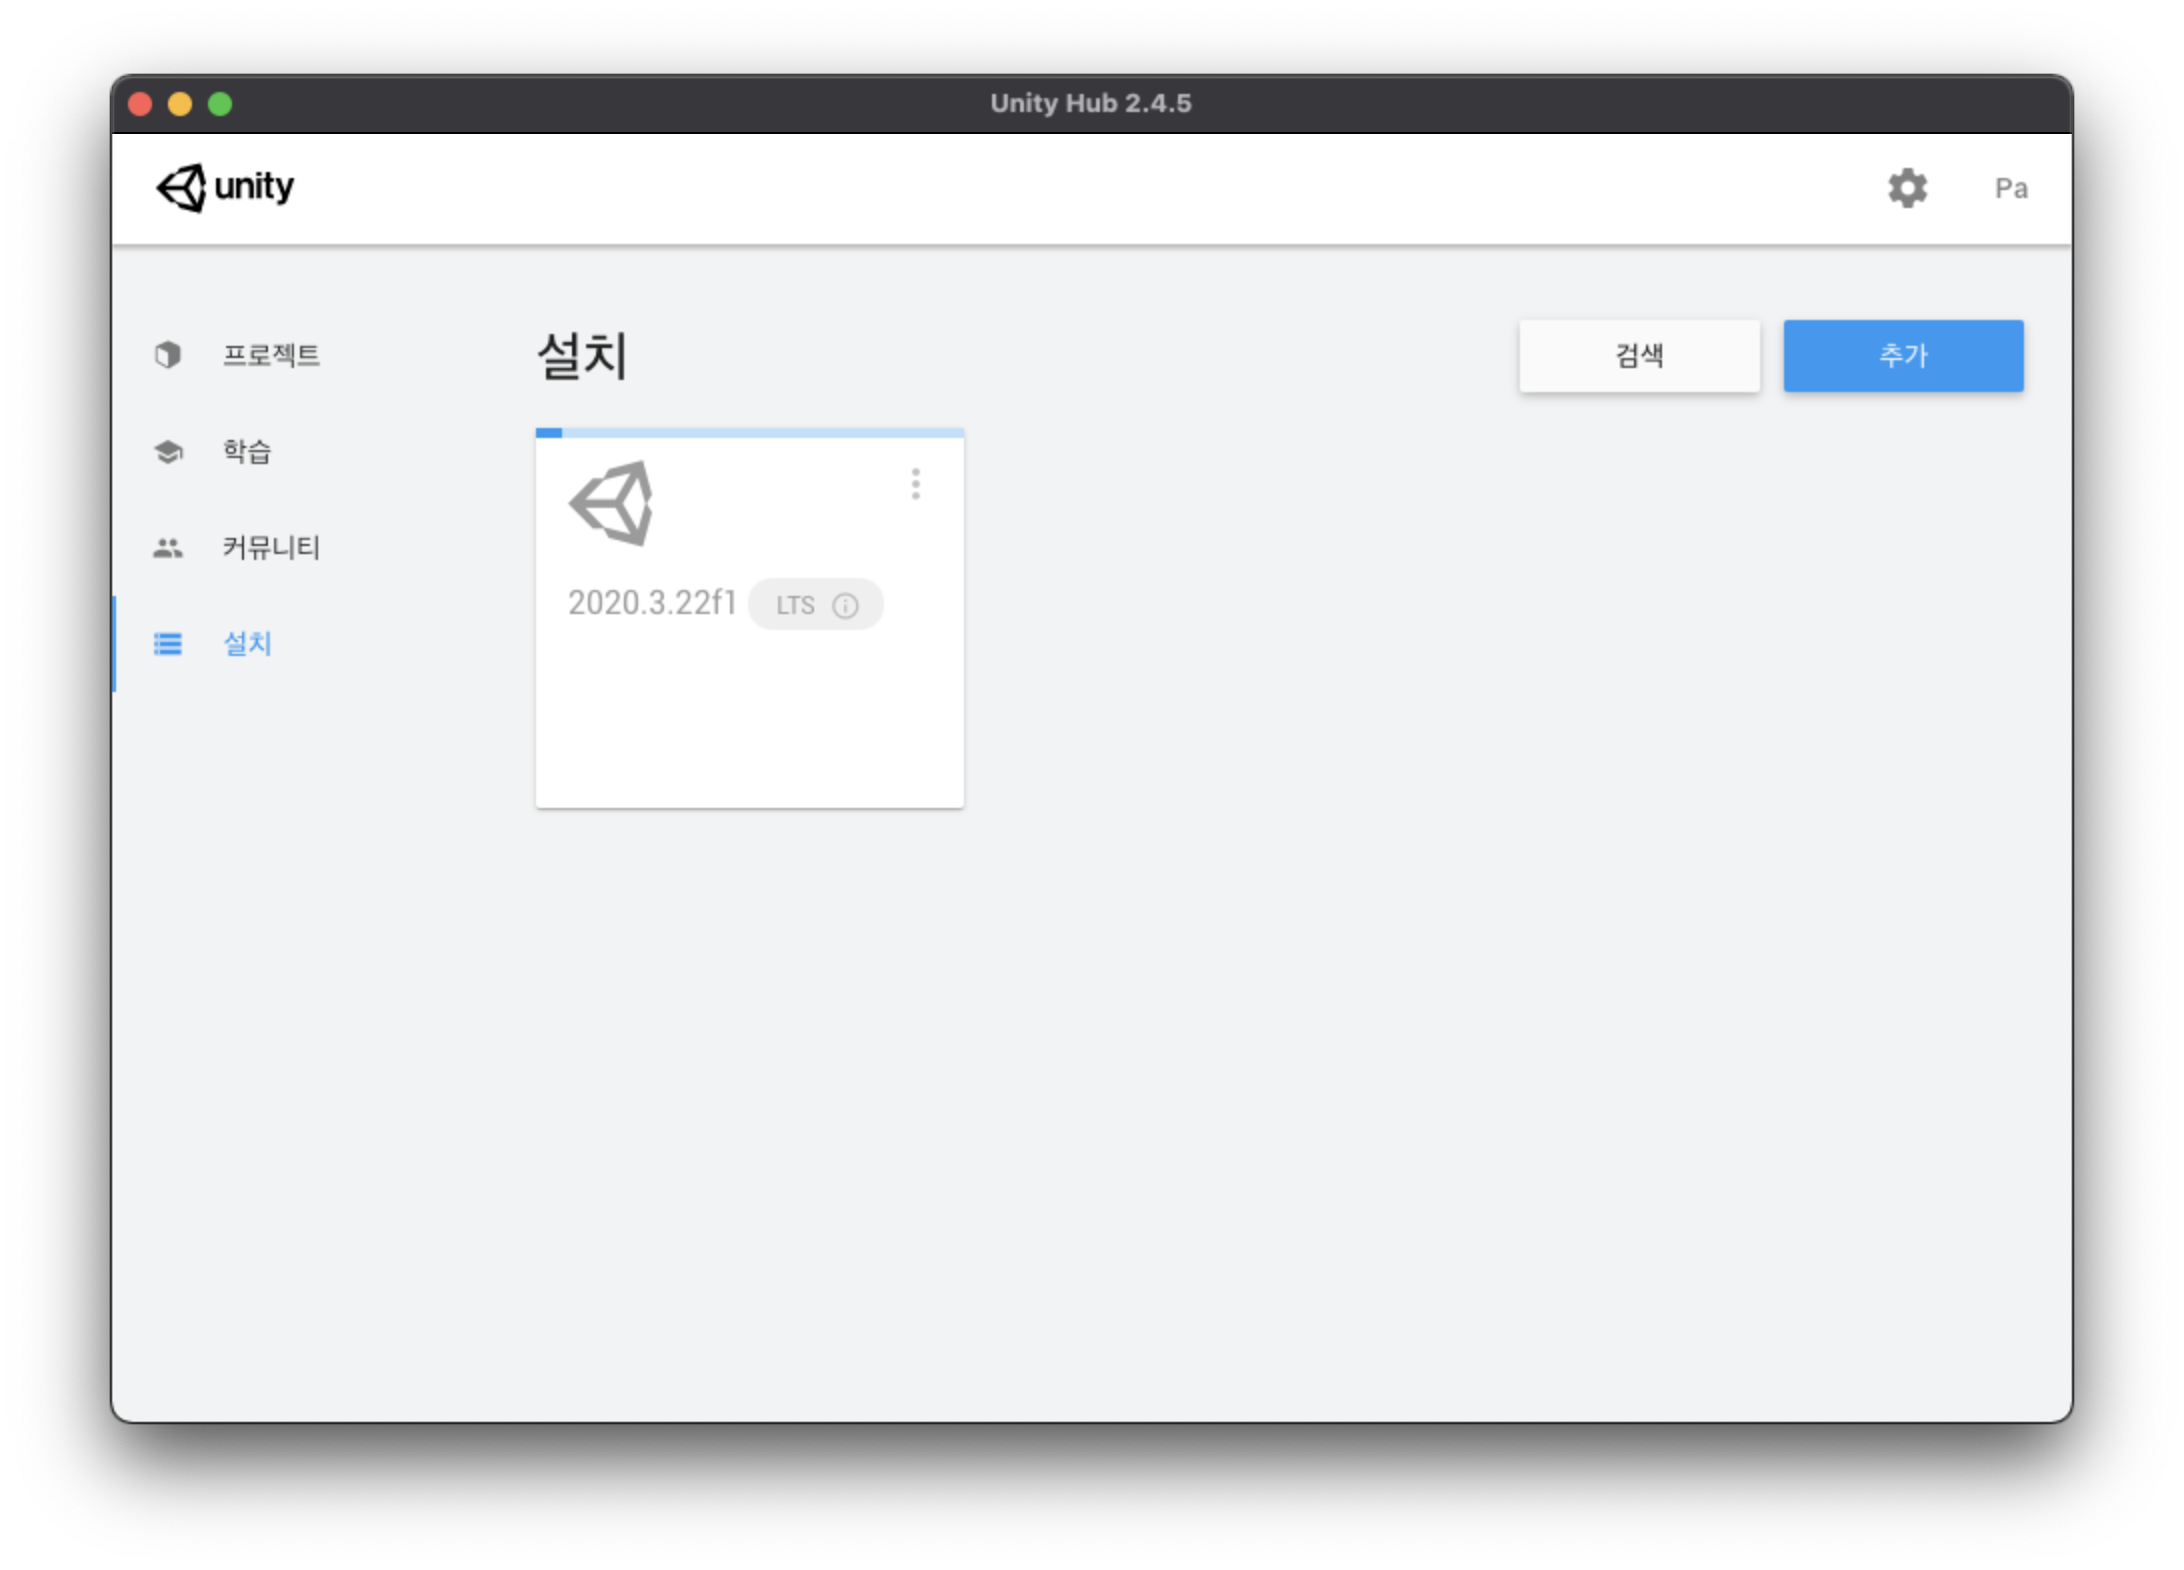Click the LTS badge
This screenshot has height=1570, width=2184.
point(796,605)
